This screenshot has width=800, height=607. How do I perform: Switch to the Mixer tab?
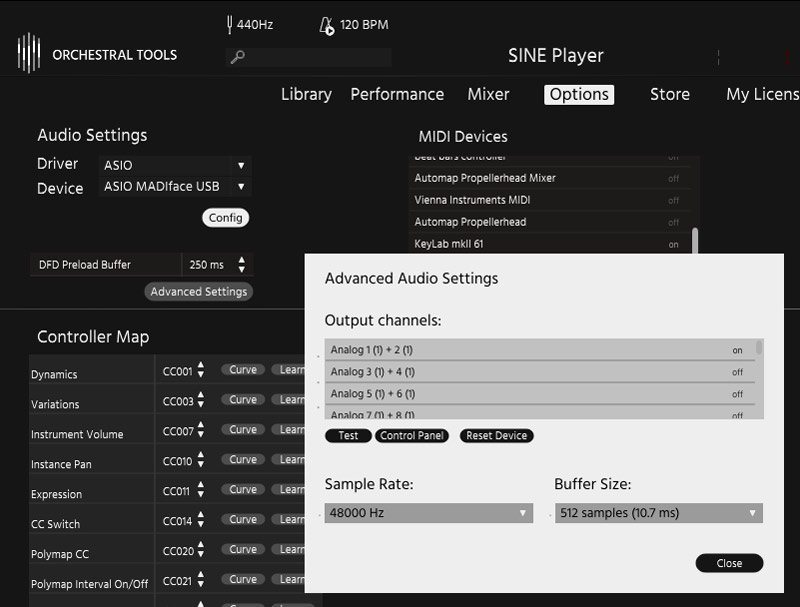click(x=488, y=94)
